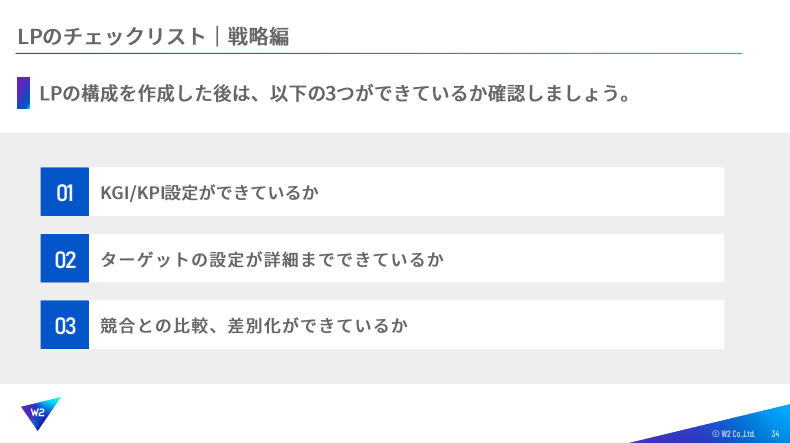Select KGI/KPI設定ができているか row

point(382,192)
